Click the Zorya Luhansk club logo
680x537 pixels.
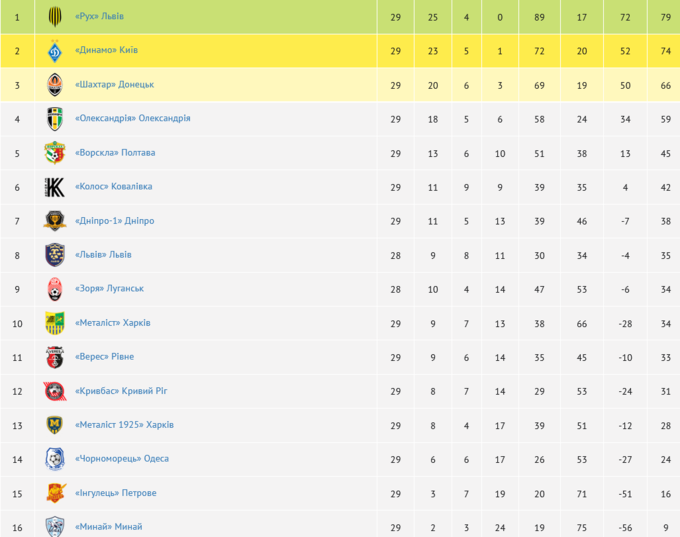(55, 289)
